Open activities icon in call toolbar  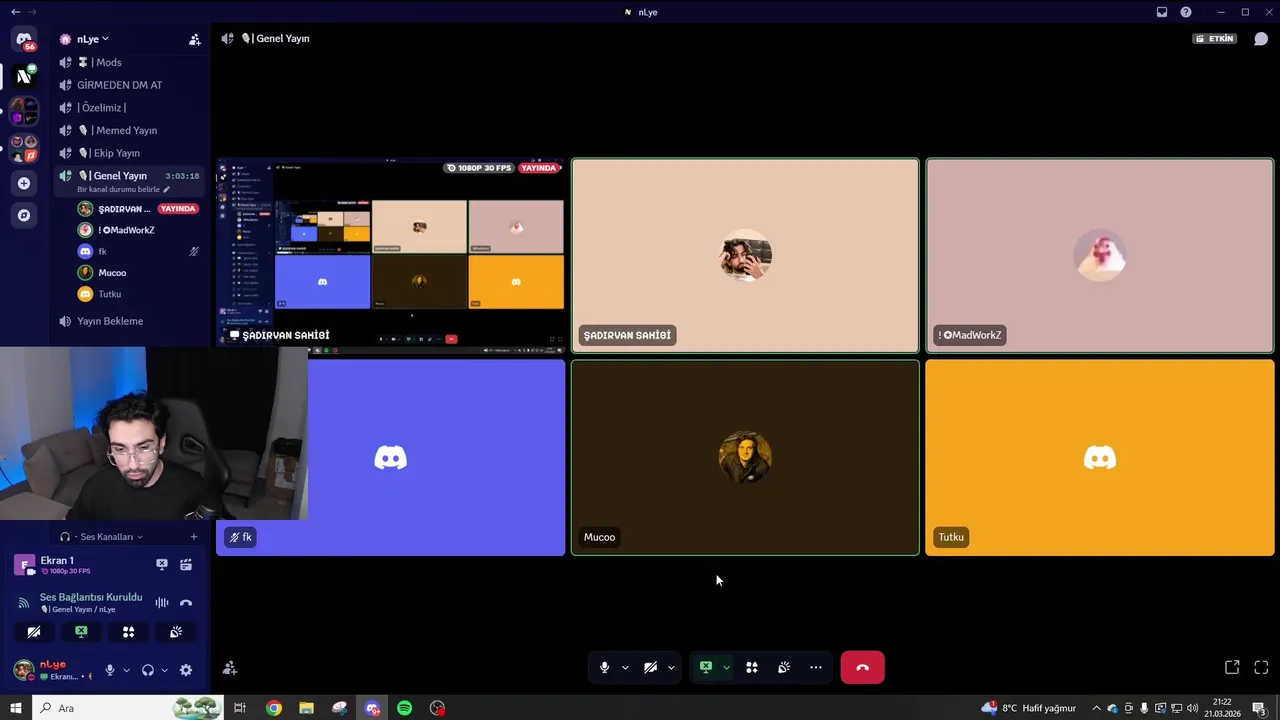[752, 667]
